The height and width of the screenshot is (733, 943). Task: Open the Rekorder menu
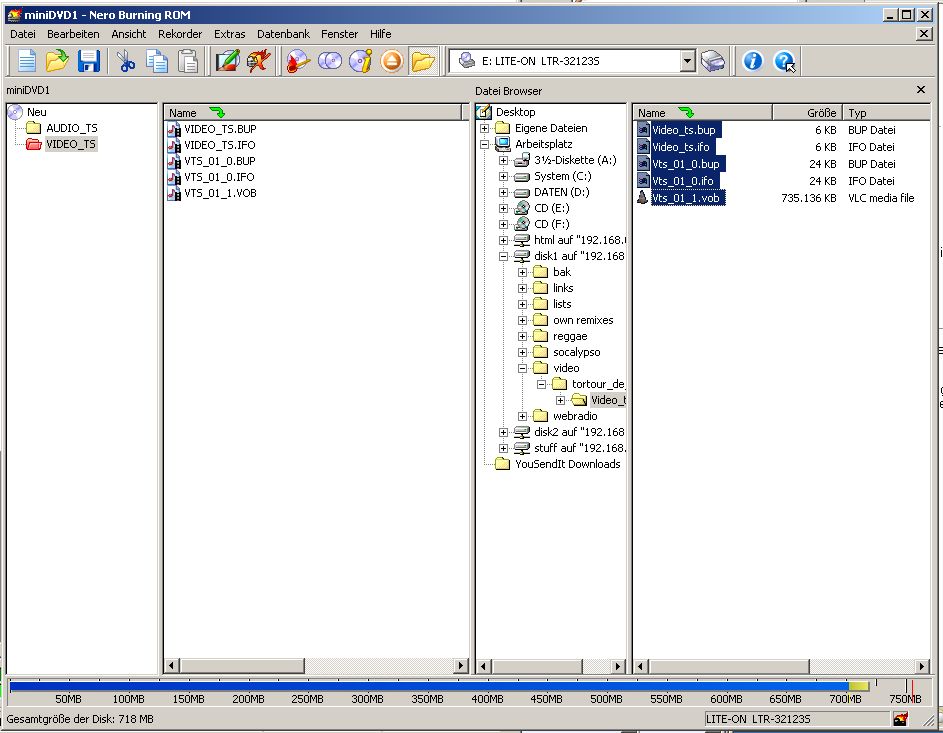click(180, 34)
